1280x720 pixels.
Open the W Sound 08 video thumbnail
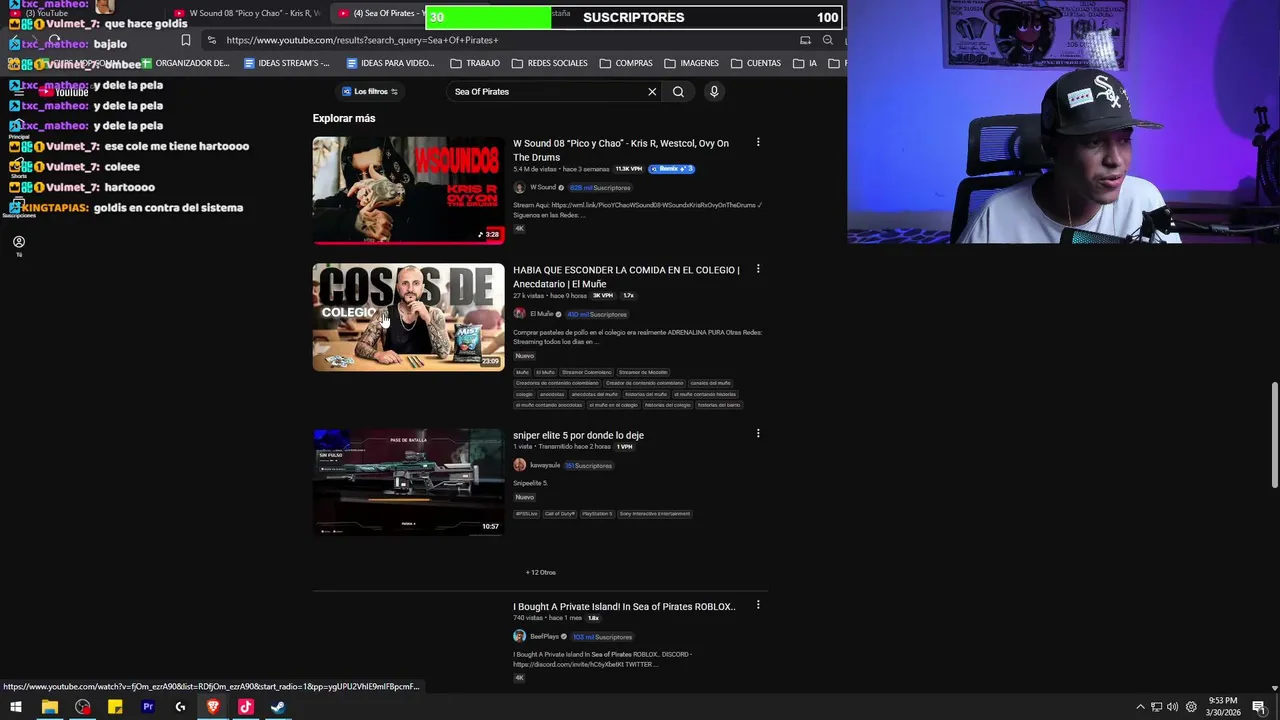408,190
